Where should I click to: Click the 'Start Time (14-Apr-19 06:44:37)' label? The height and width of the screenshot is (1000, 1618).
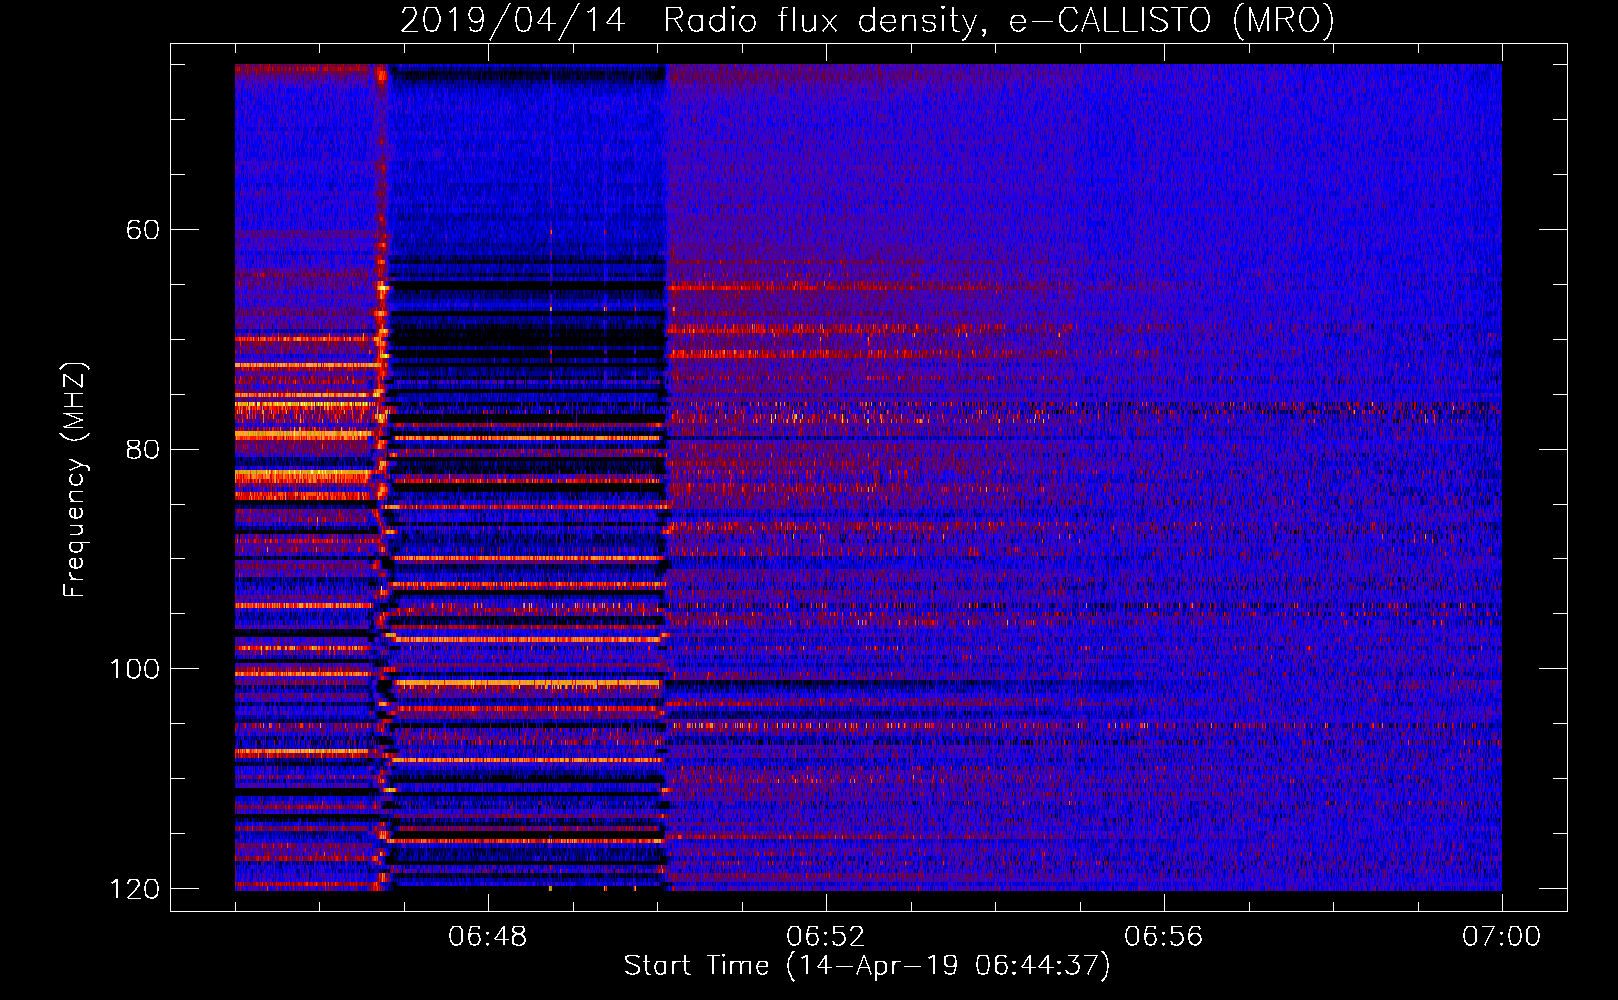867,966
